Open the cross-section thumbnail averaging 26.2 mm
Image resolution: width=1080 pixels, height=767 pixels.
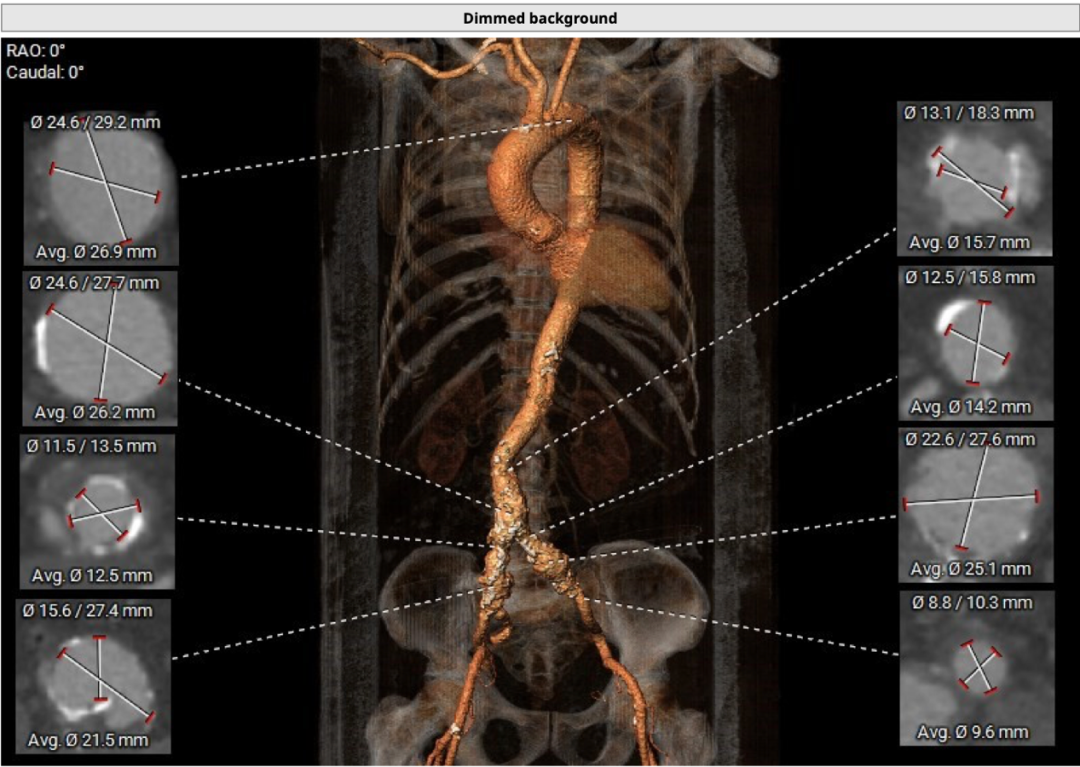point(101,348)
